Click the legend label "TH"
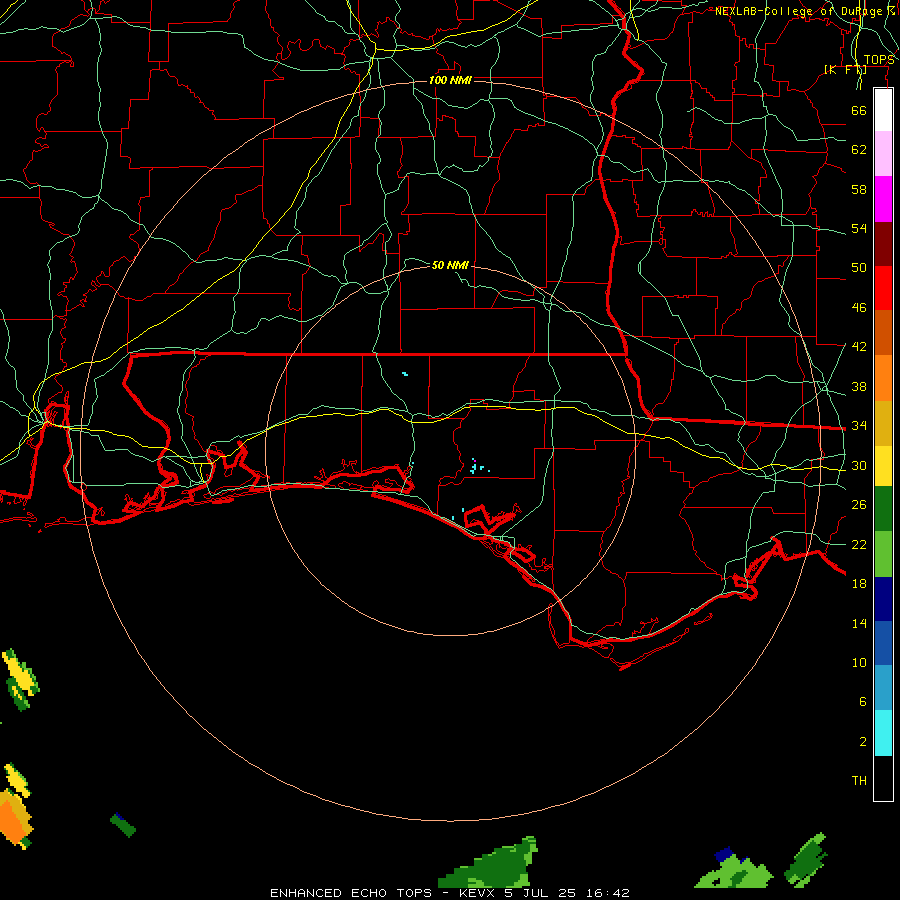The image size is (900, 900). (x=859, y=781)
